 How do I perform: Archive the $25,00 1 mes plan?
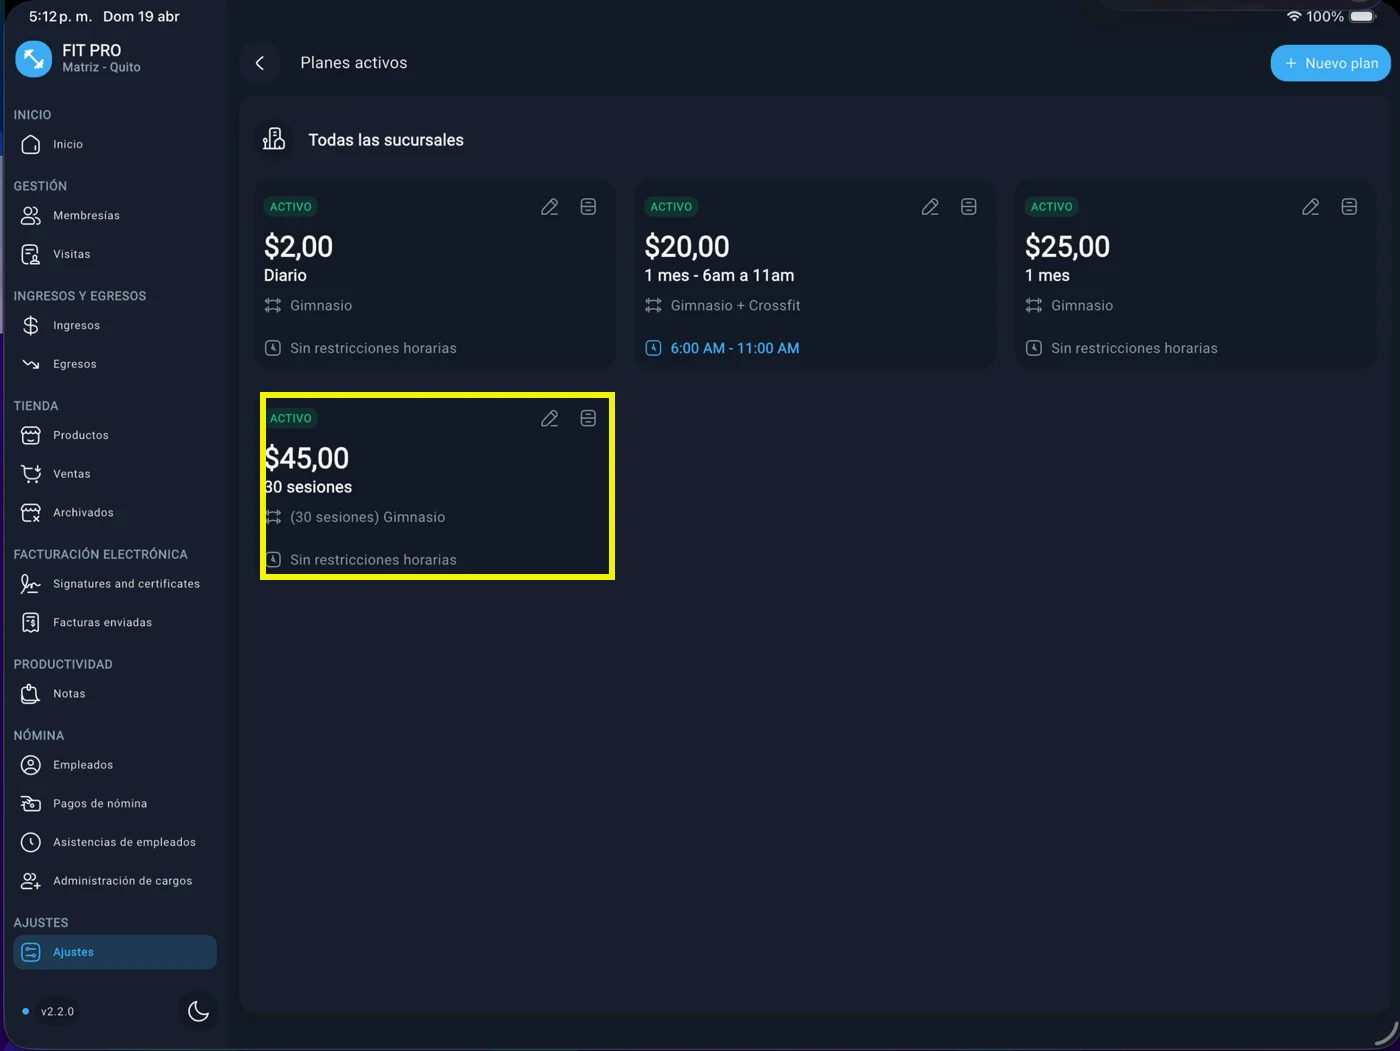1349,207
